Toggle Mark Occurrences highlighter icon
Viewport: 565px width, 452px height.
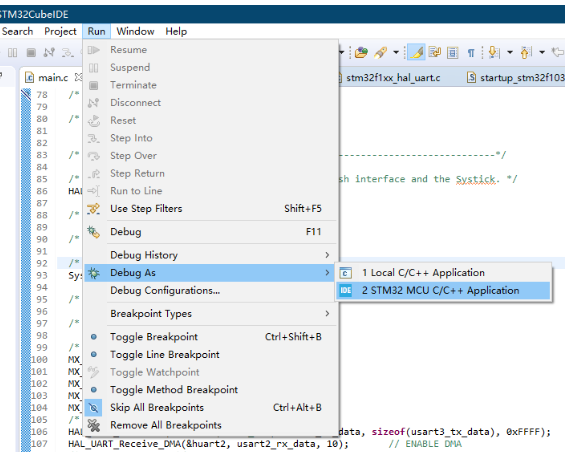click(417, 53)
